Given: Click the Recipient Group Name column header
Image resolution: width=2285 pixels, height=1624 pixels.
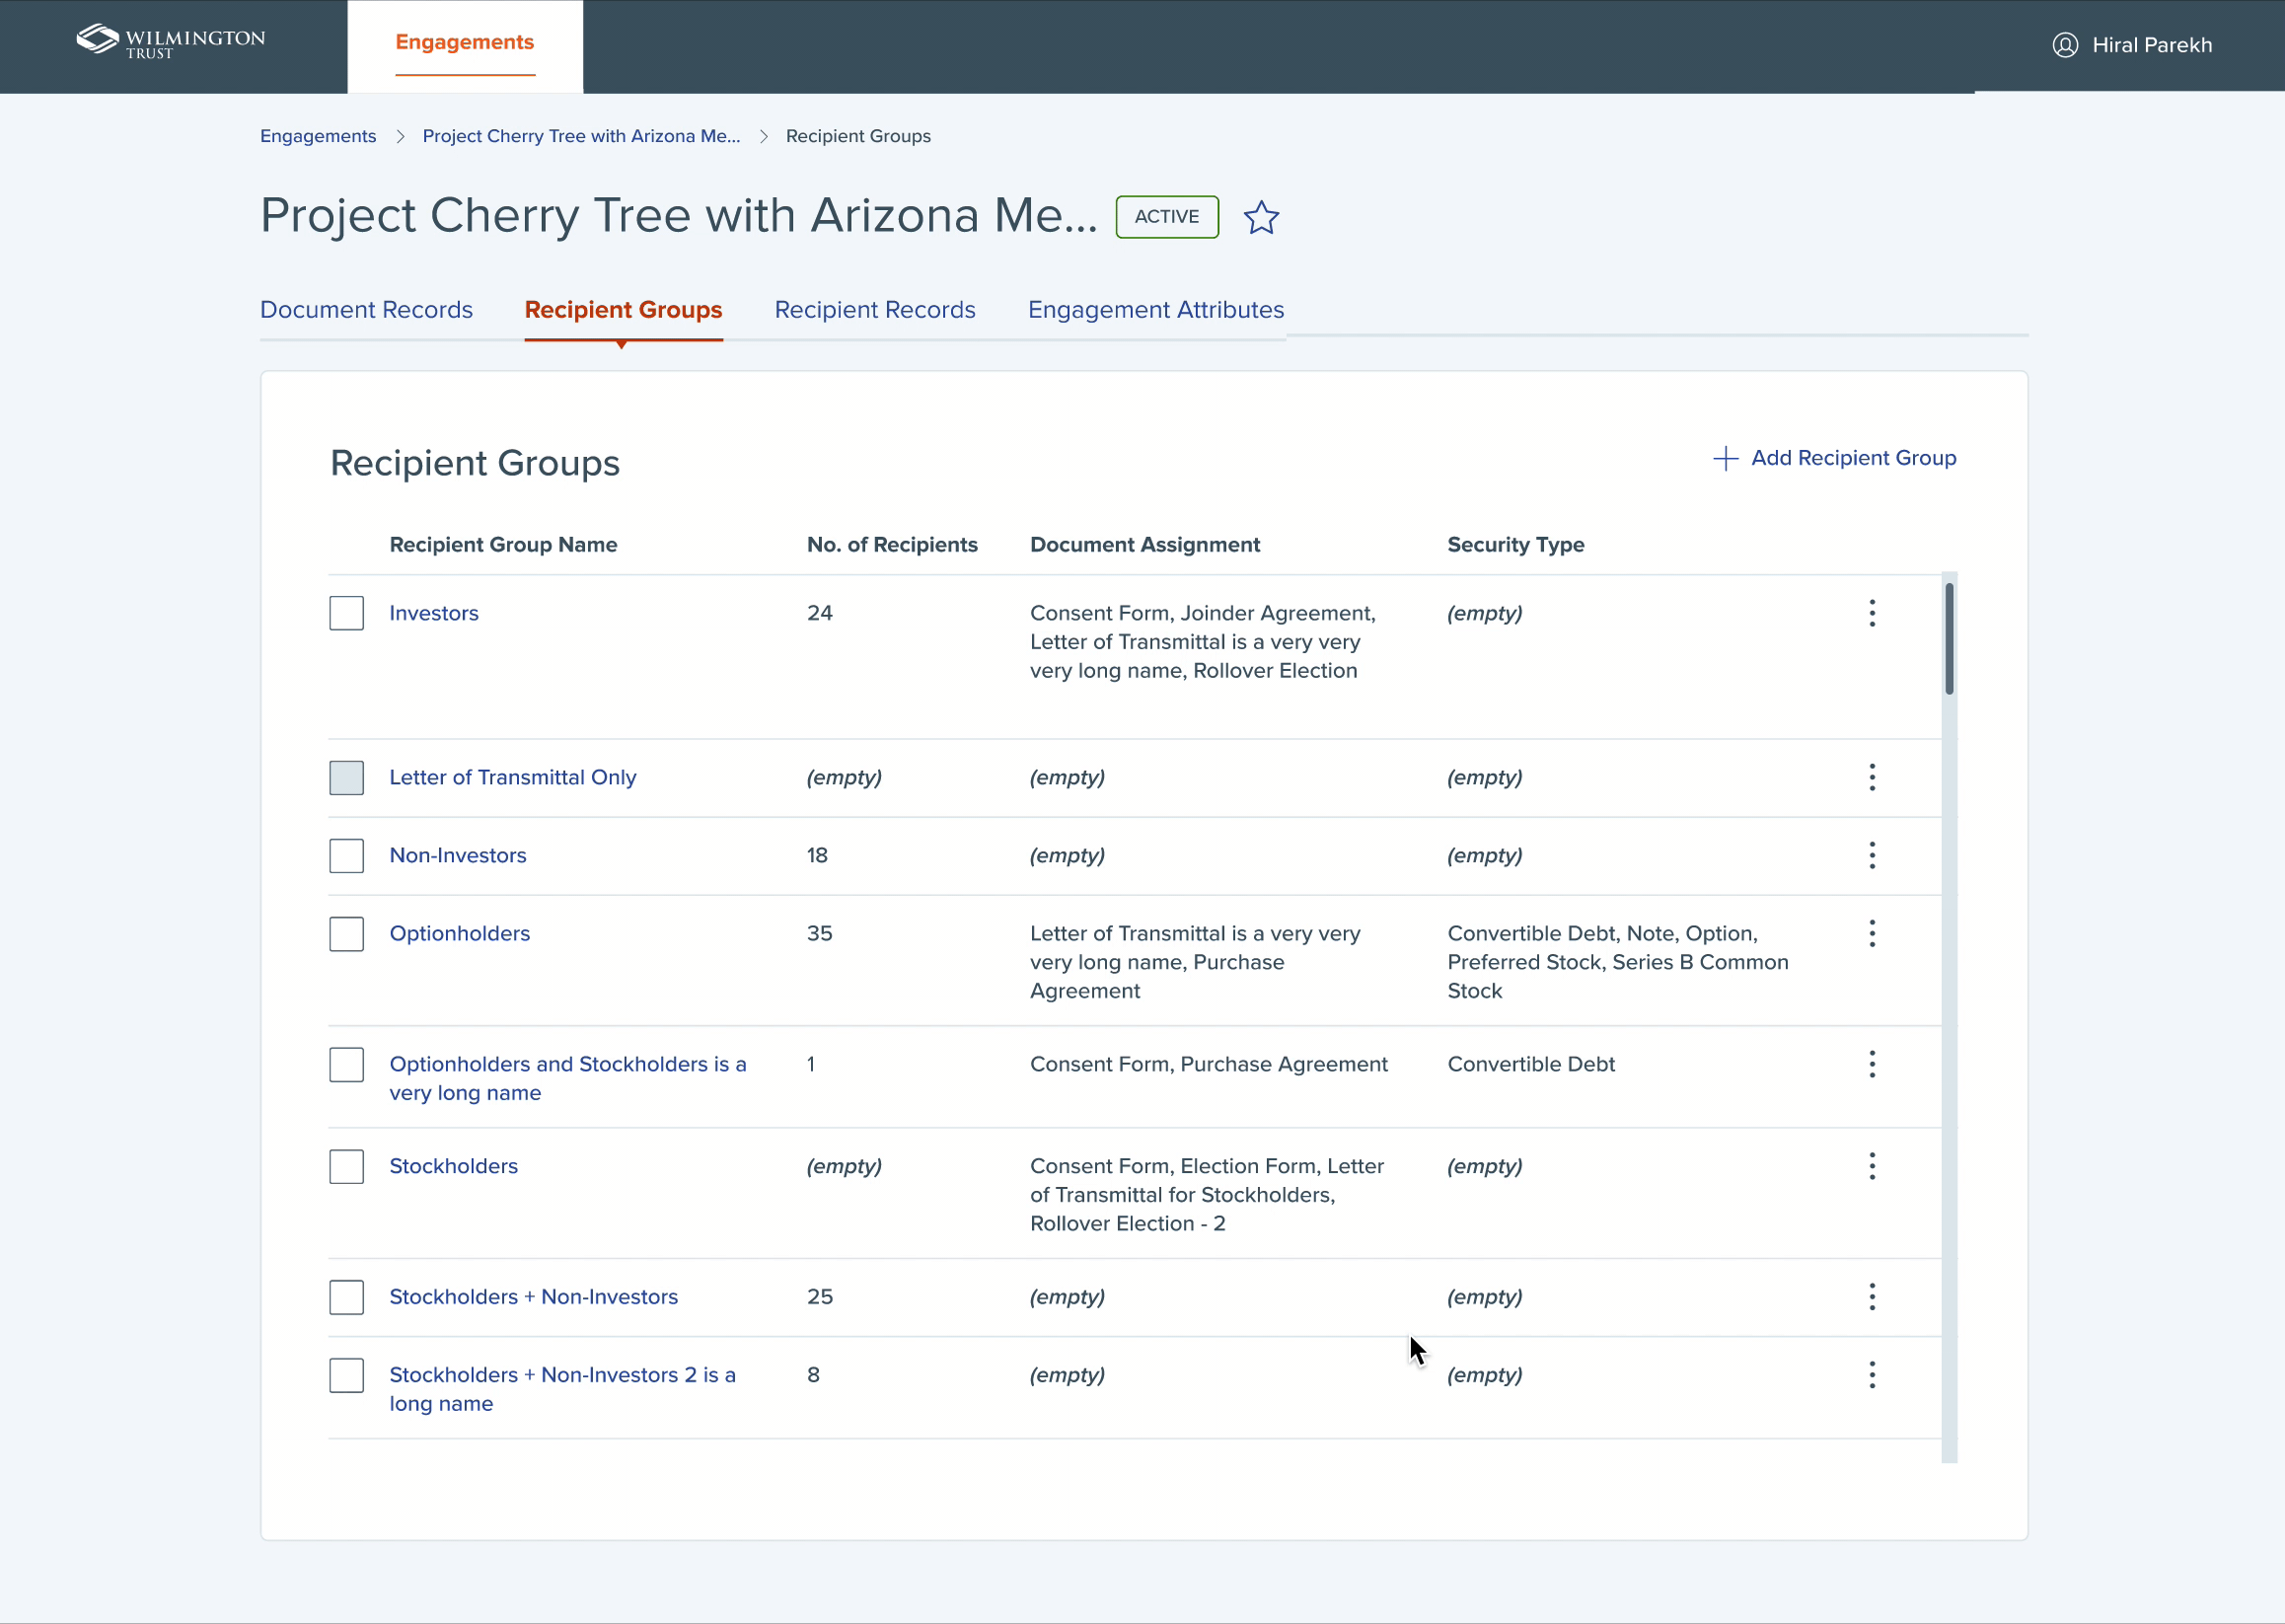Looking at the screenshot, I should [x=503, y=545].
